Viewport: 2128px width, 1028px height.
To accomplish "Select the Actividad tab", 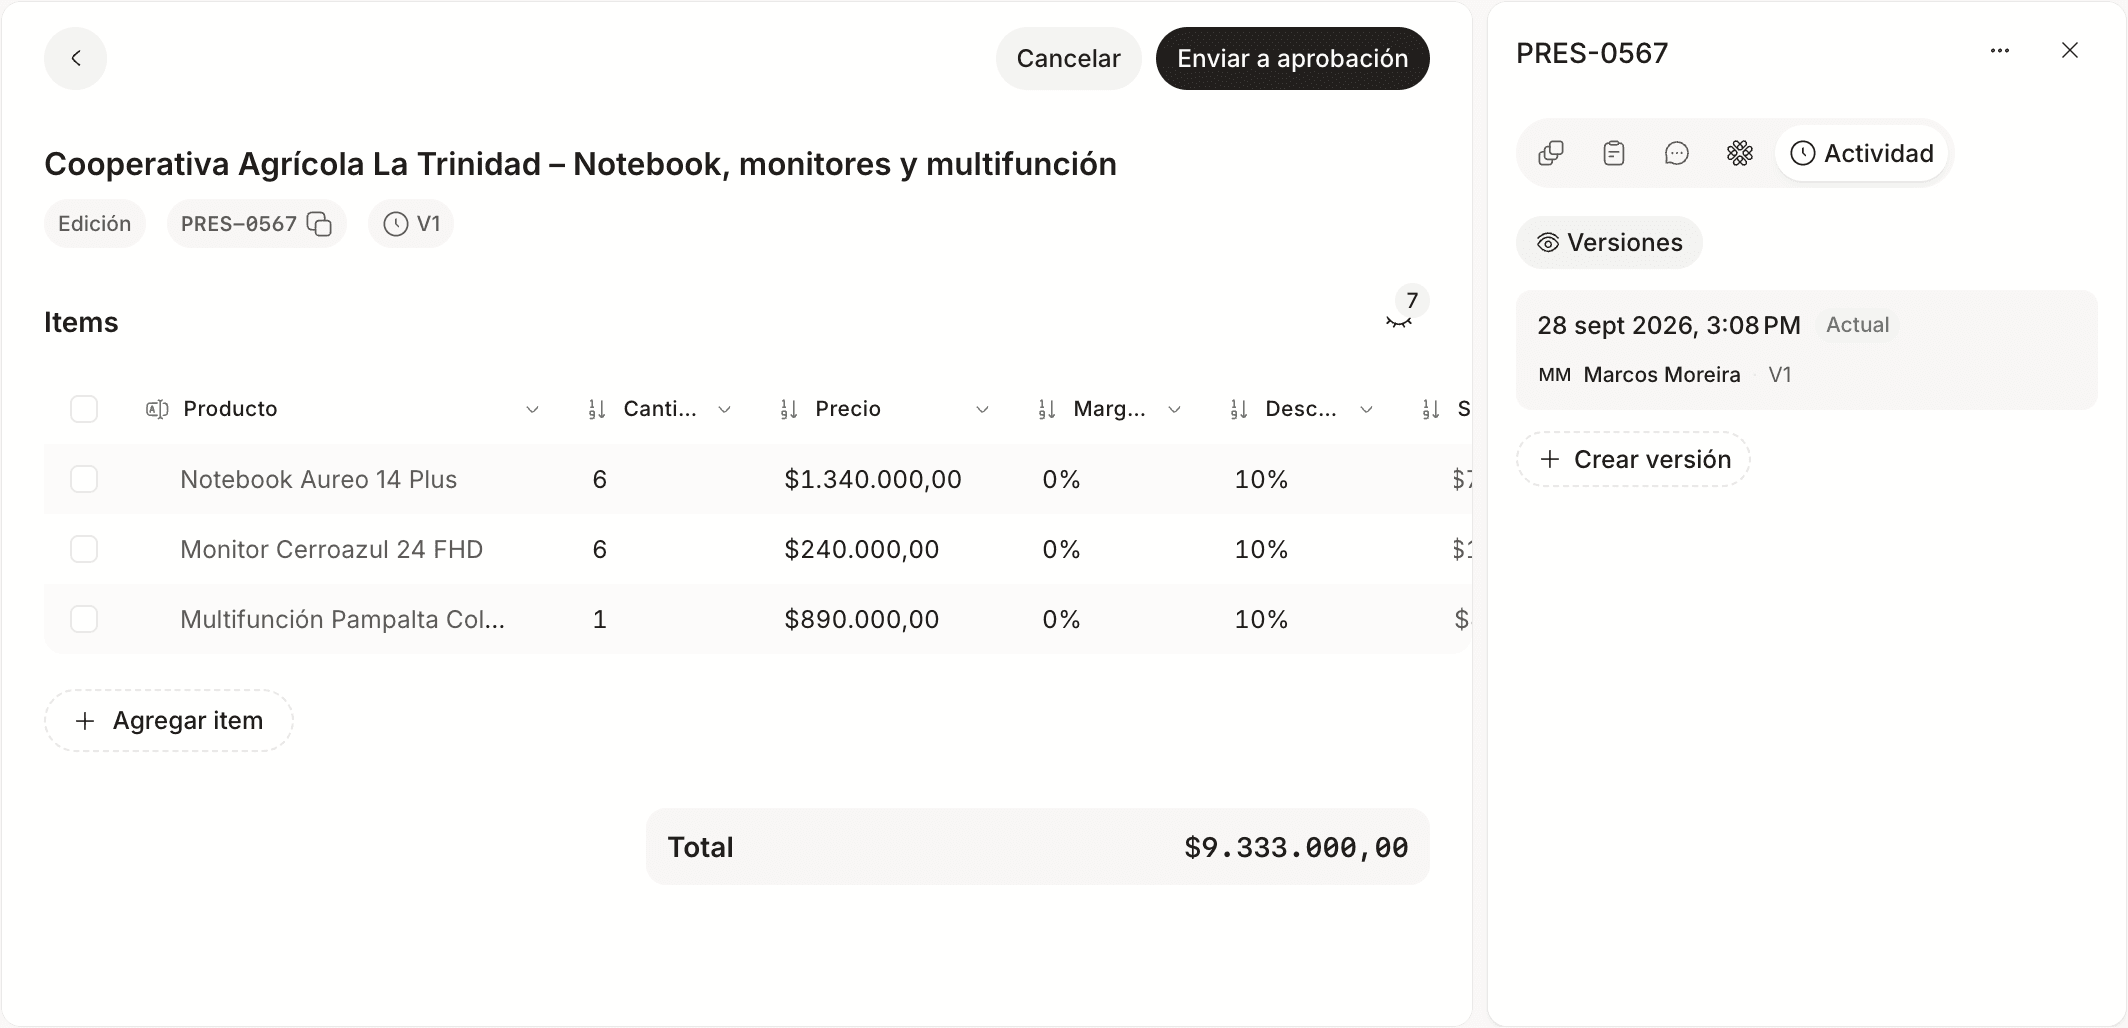I will click(x=1861, y=153).
